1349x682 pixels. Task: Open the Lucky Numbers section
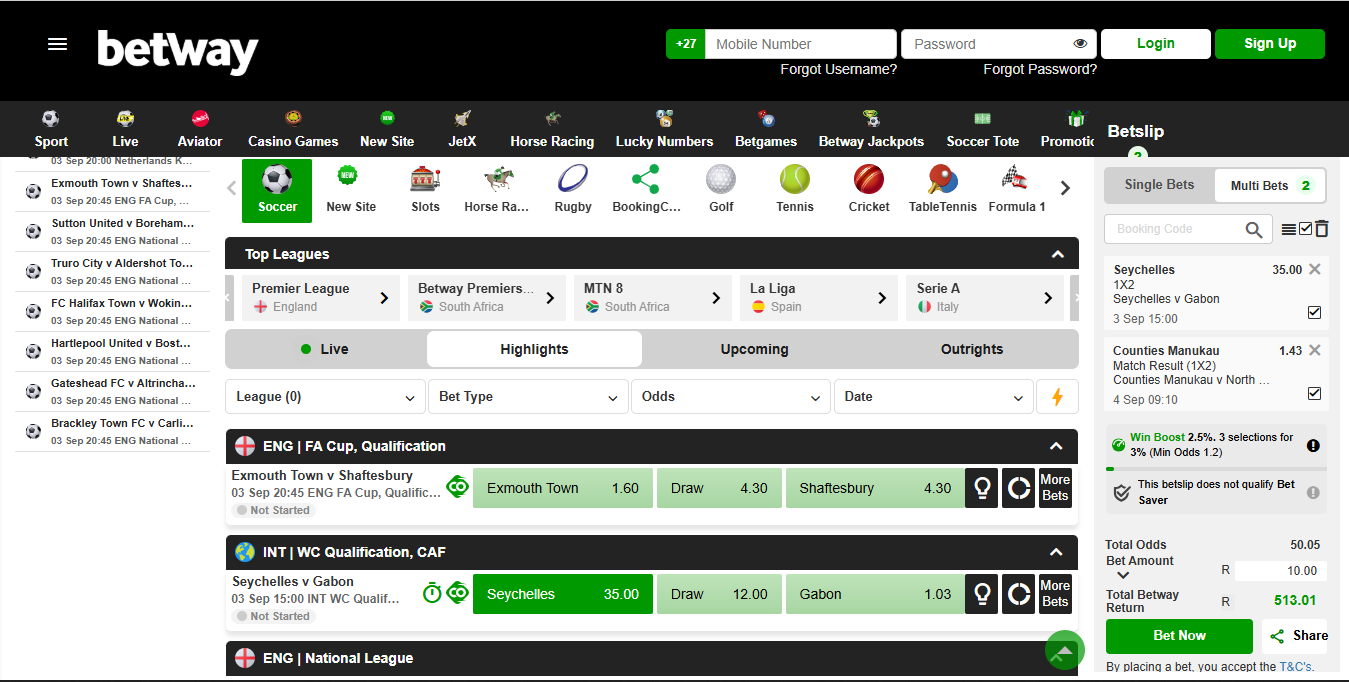(x=664, y=127)
